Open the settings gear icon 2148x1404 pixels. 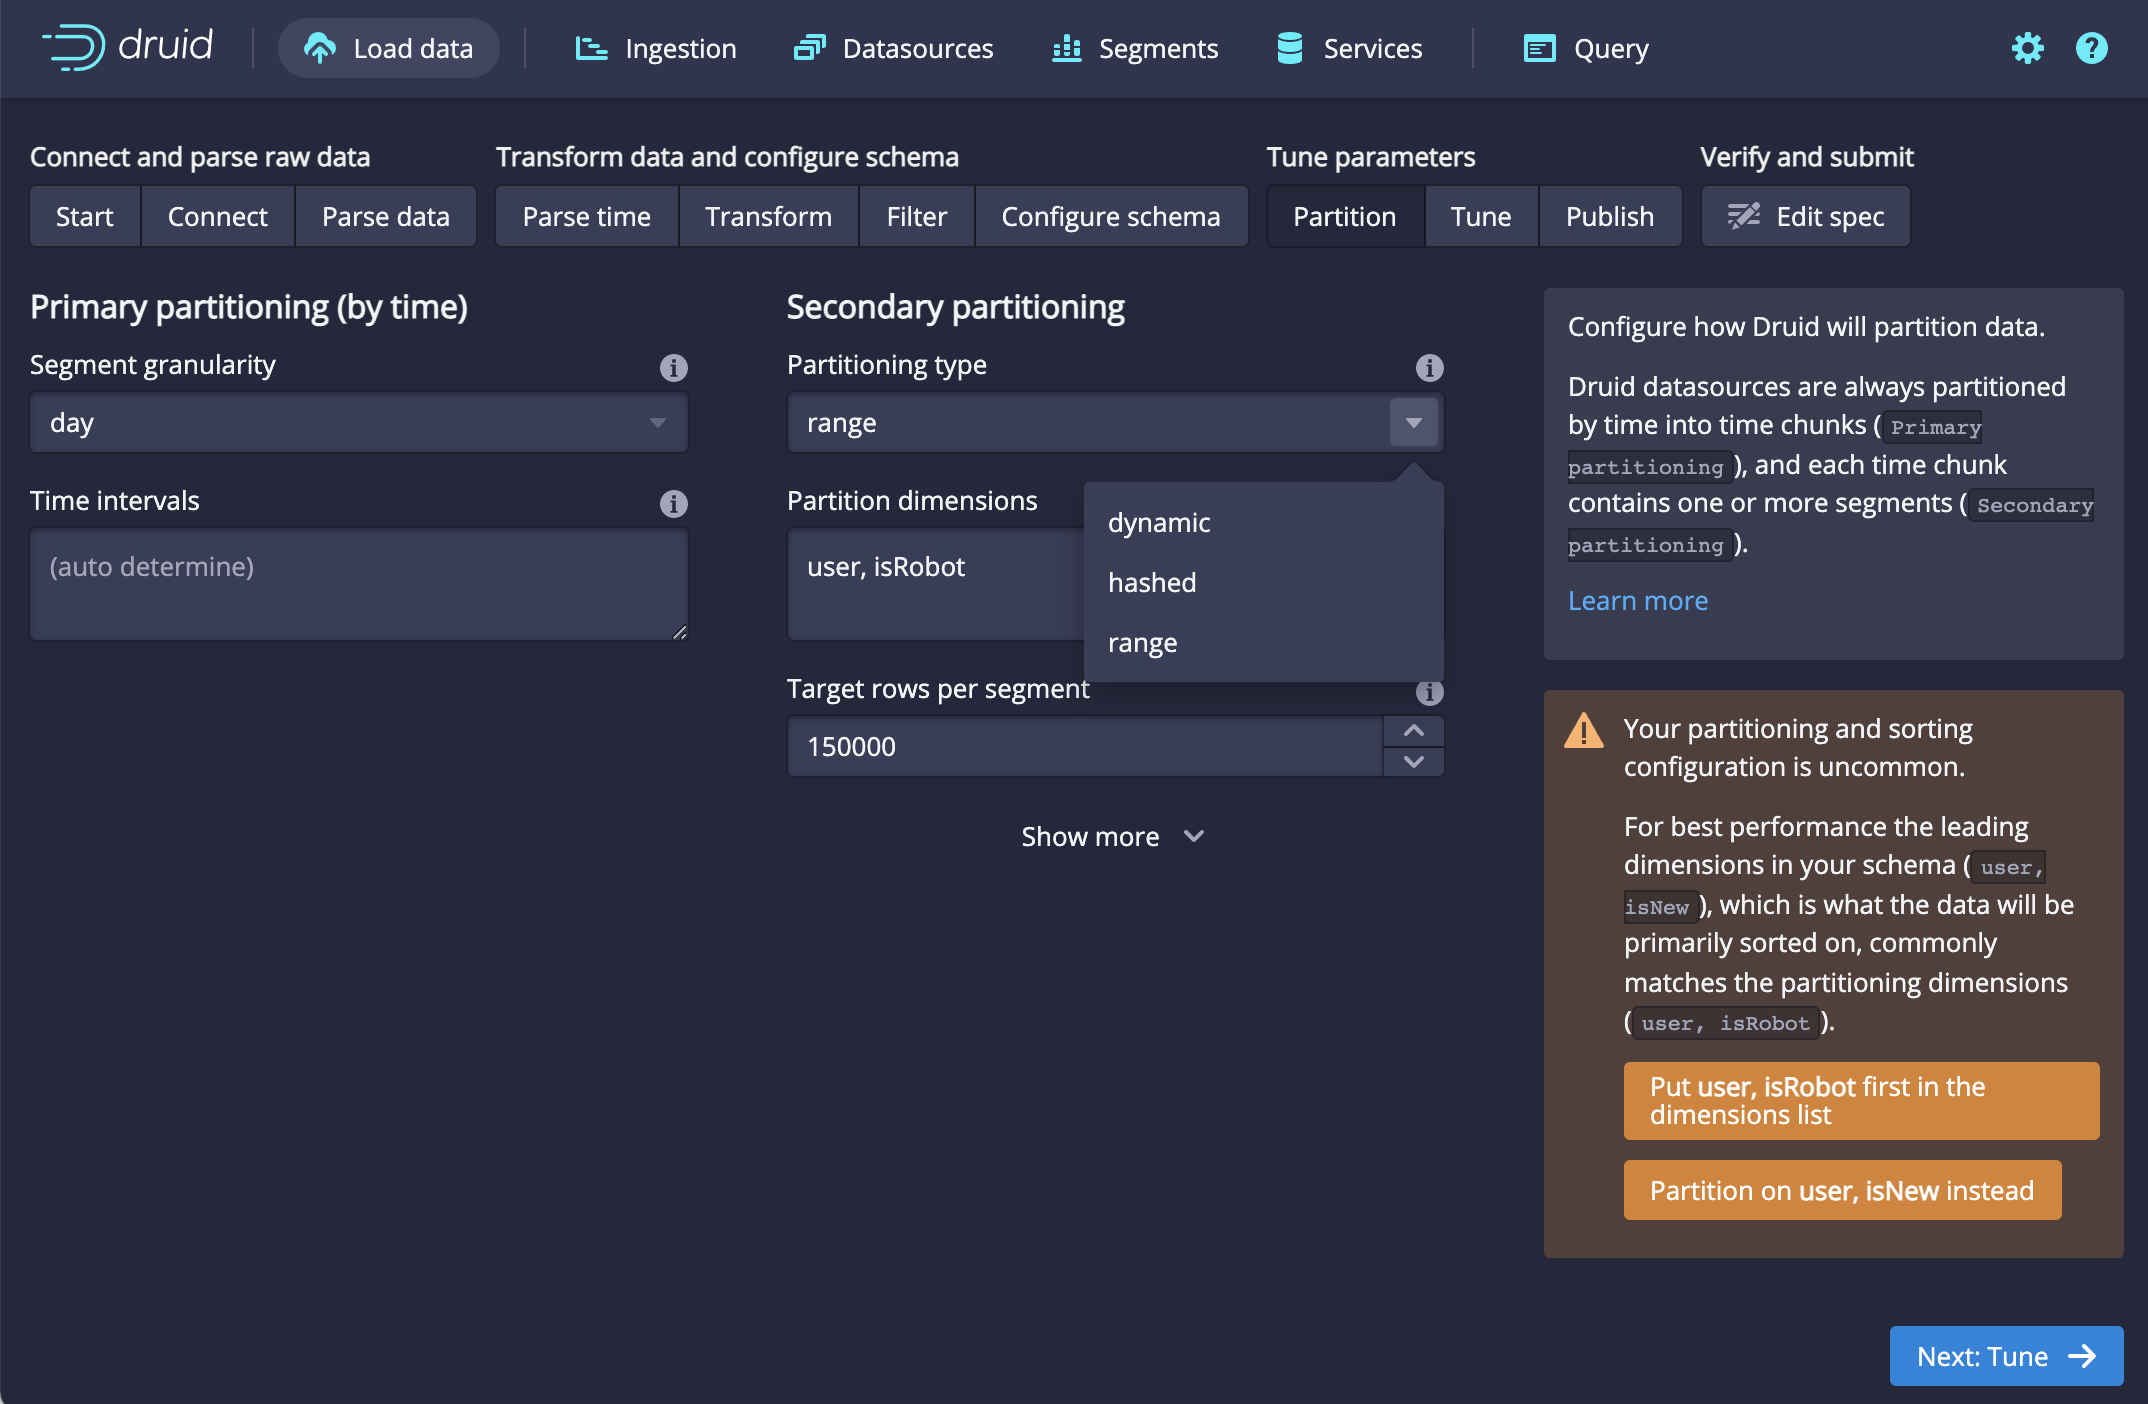coord(2027,48)
